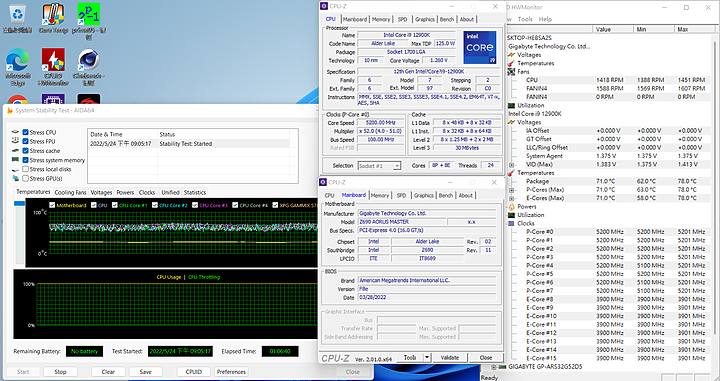Expand the P-Cores (Max) temperature node
This screenshot has width=720, height=381.
coord(512,190)
